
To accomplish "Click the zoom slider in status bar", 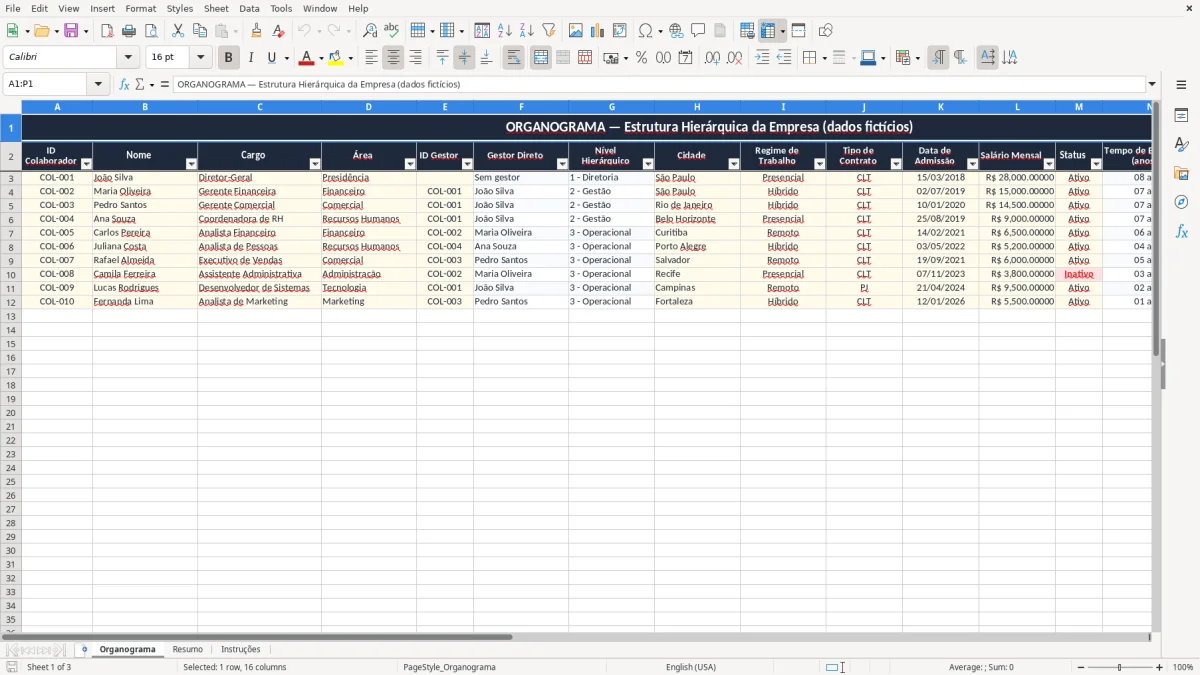I will (1119, 667).
